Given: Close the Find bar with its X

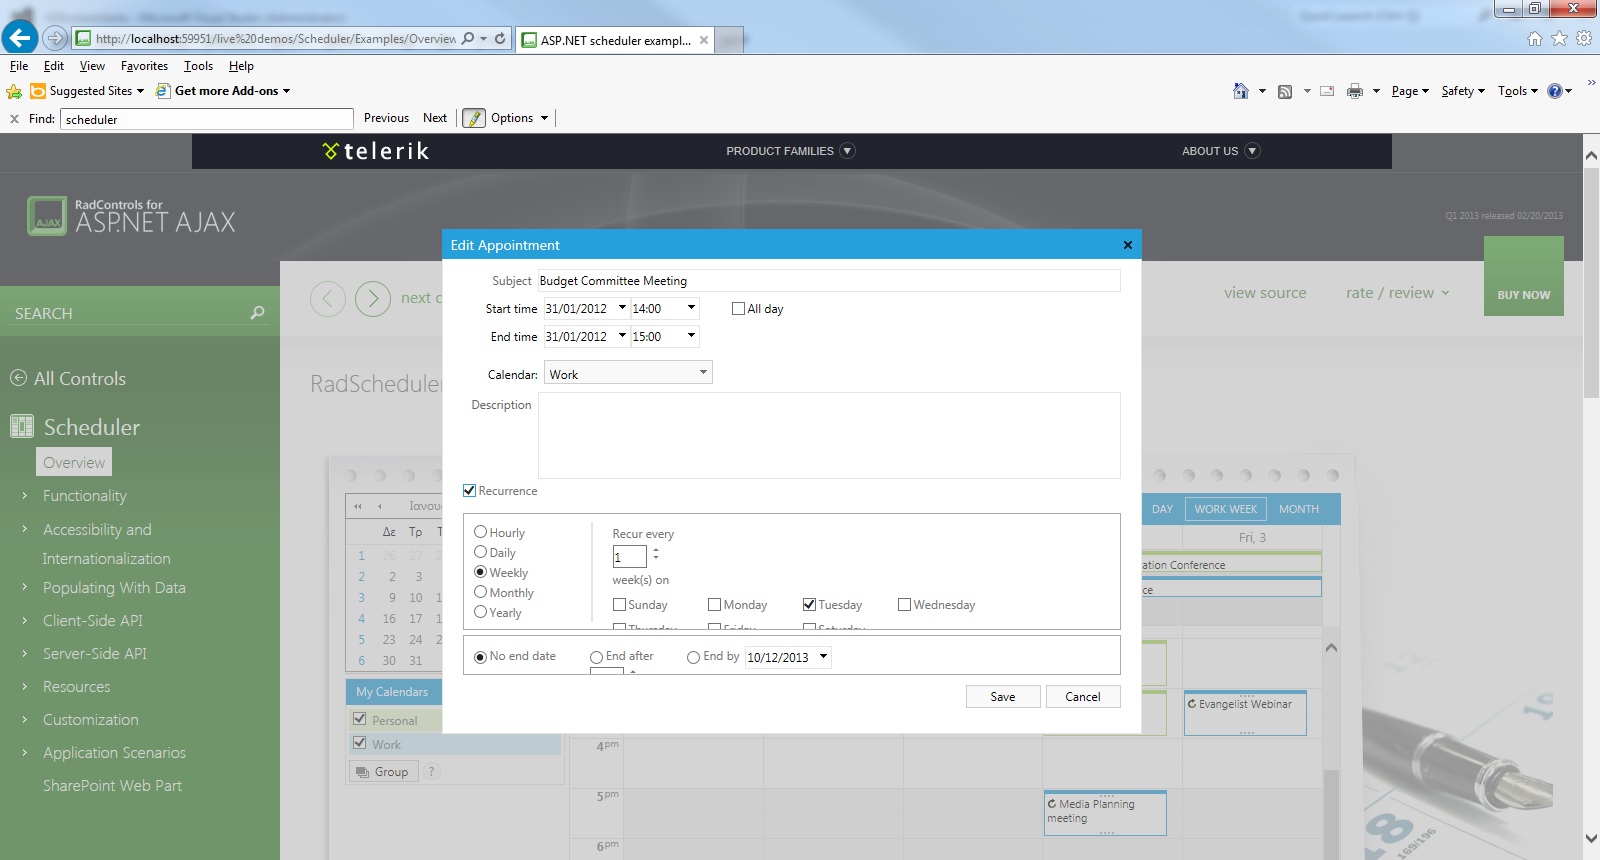Looking at the screenshot, I should point(14,119).
